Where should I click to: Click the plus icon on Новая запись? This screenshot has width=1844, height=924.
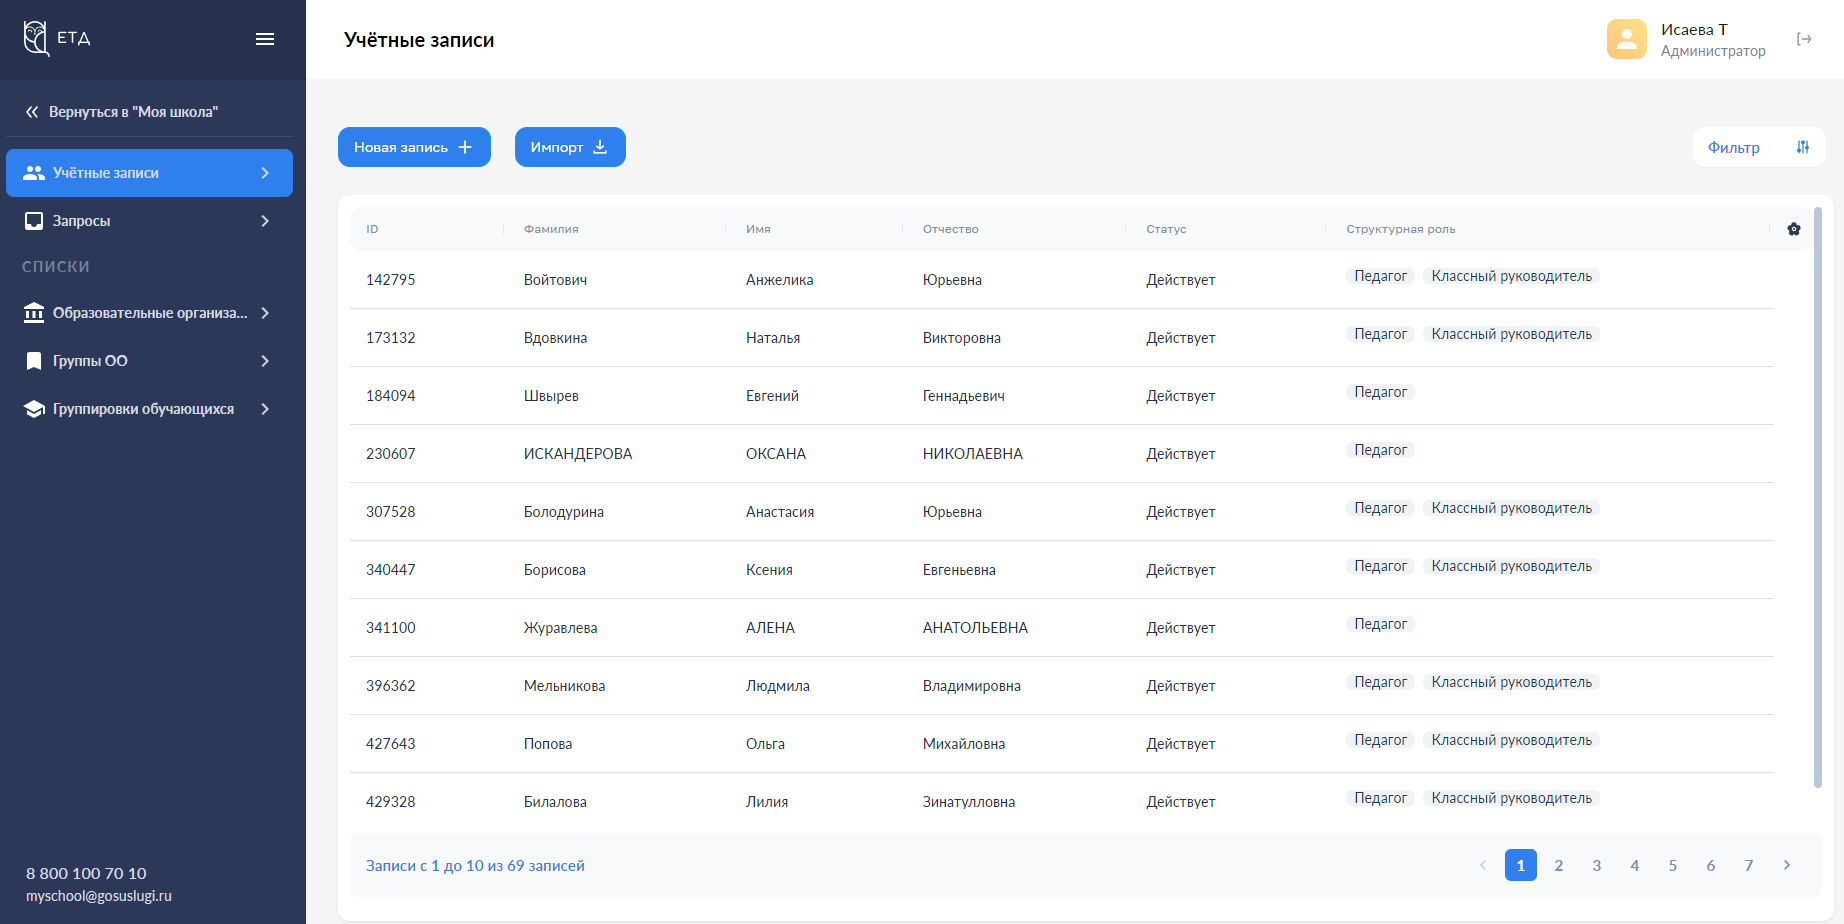point(465,147)
